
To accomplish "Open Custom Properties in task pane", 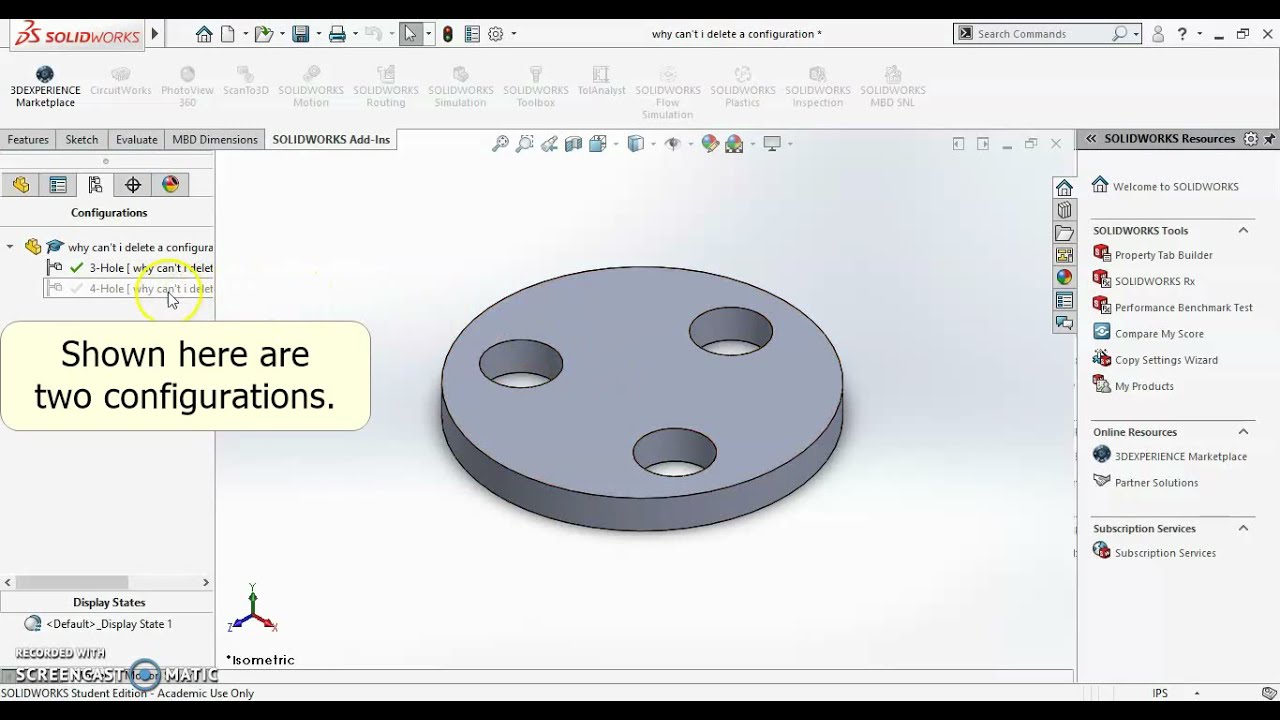I will [x=1064, y=300].
